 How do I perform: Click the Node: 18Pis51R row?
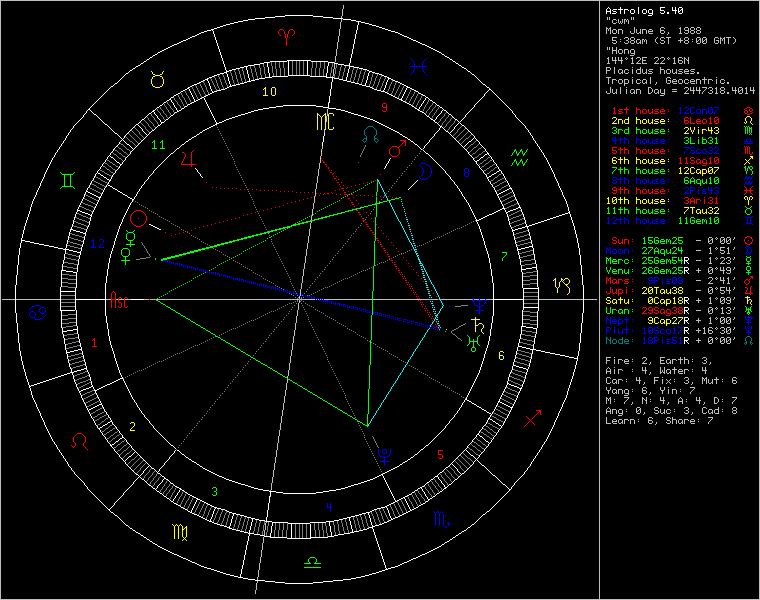click(x=679, y=341)
